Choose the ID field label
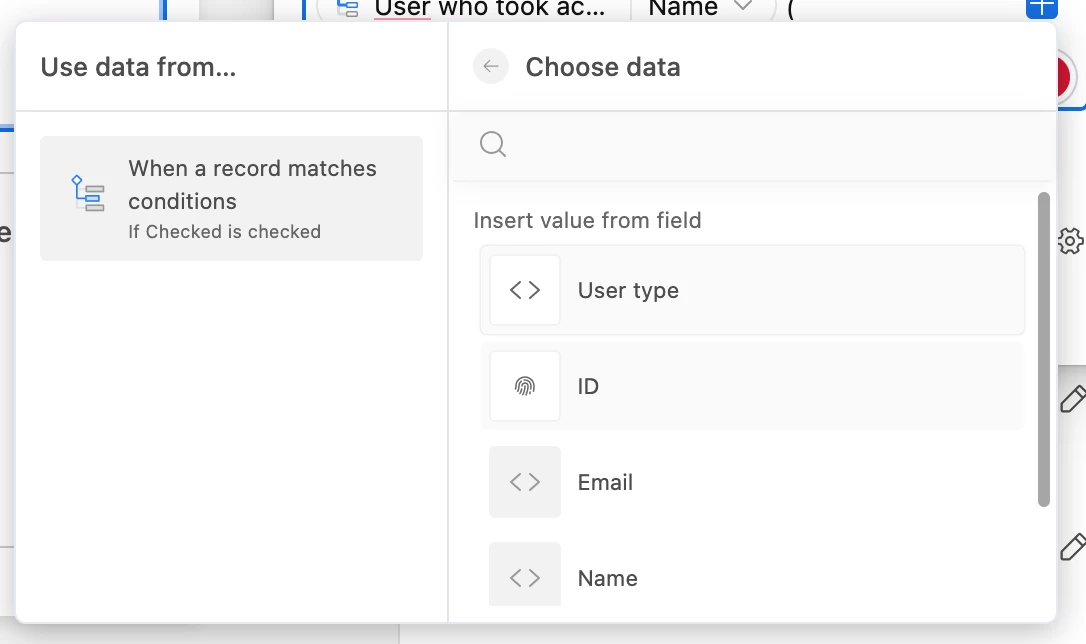Image resolution: width=1086 pixels, height=644 pixels. point(588,386)
